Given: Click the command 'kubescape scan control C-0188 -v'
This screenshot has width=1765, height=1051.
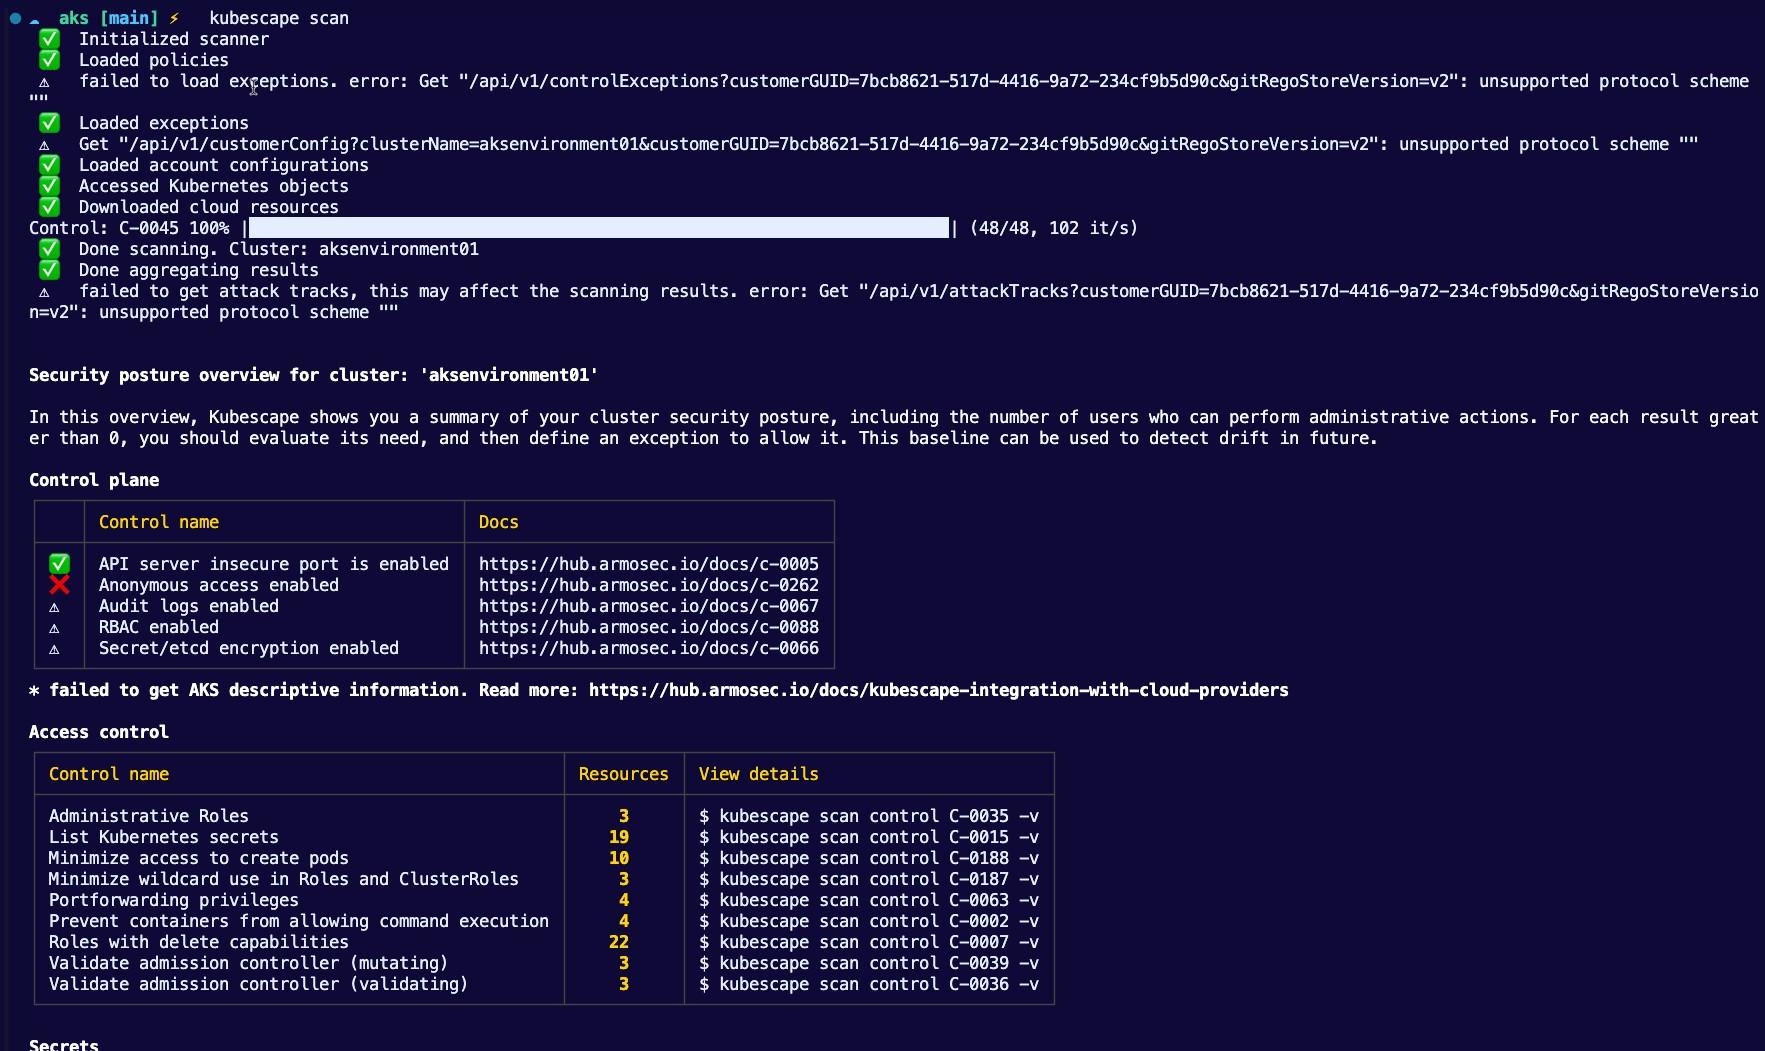Looking at the screenshot, I should coord(879,858).
